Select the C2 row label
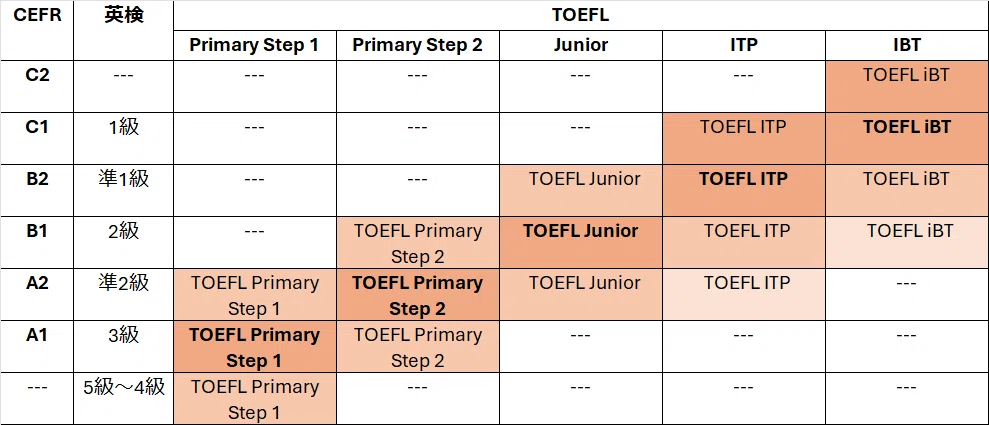This screenshot has height=425, width=989. (x=37, y=86)
